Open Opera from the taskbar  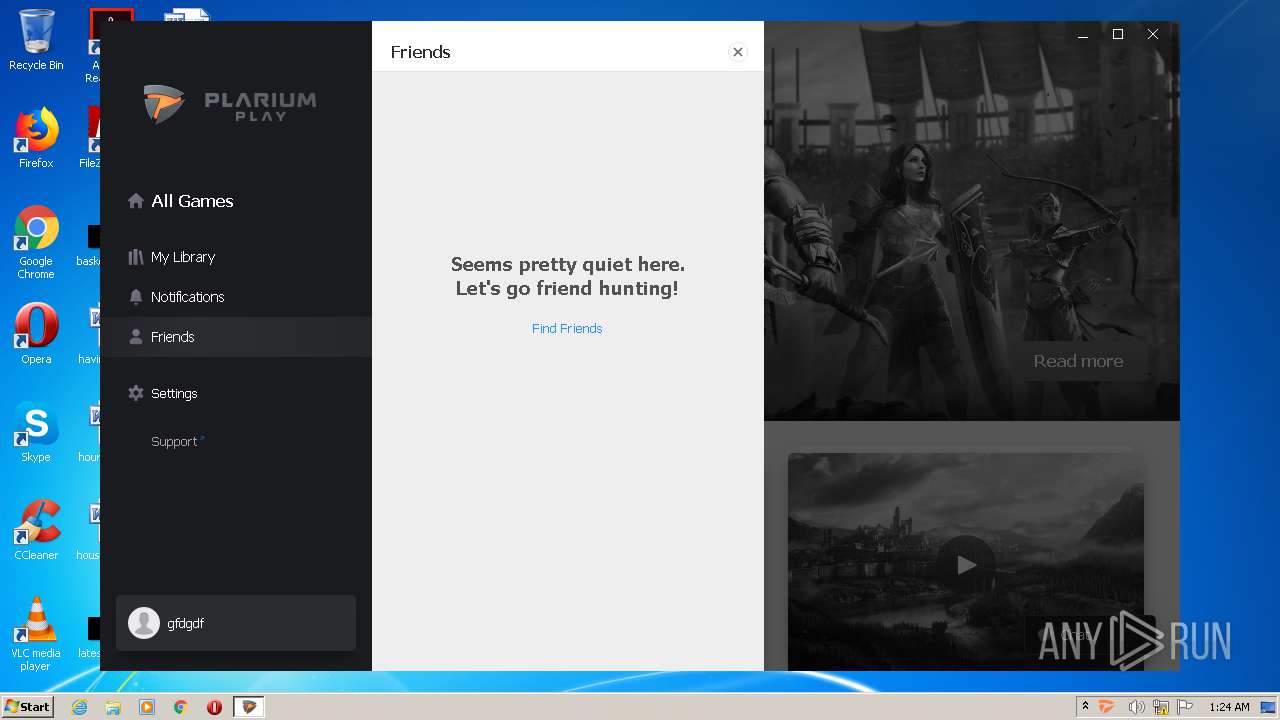coord(214,707)
